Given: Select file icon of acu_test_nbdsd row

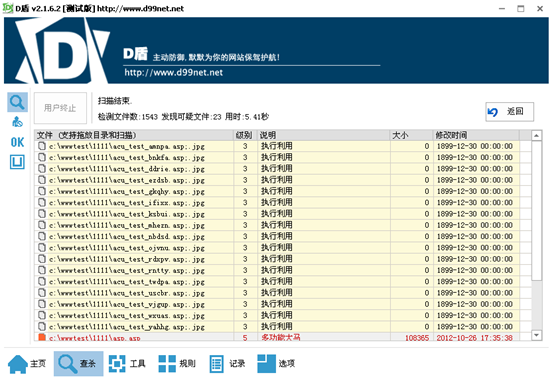Looking at the screenshot, I should coord(42,236).
